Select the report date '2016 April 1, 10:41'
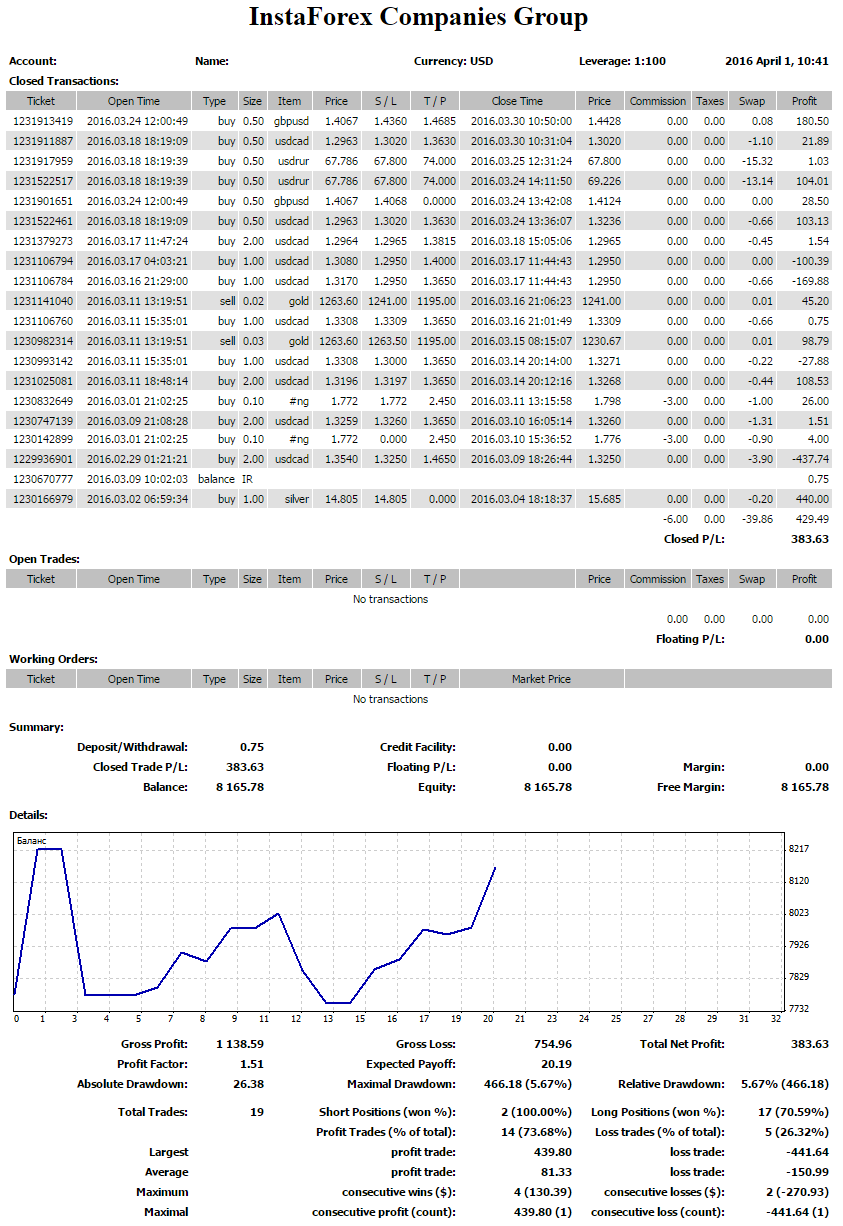This screenshot has width=843, height=1226. click(777, 61)
